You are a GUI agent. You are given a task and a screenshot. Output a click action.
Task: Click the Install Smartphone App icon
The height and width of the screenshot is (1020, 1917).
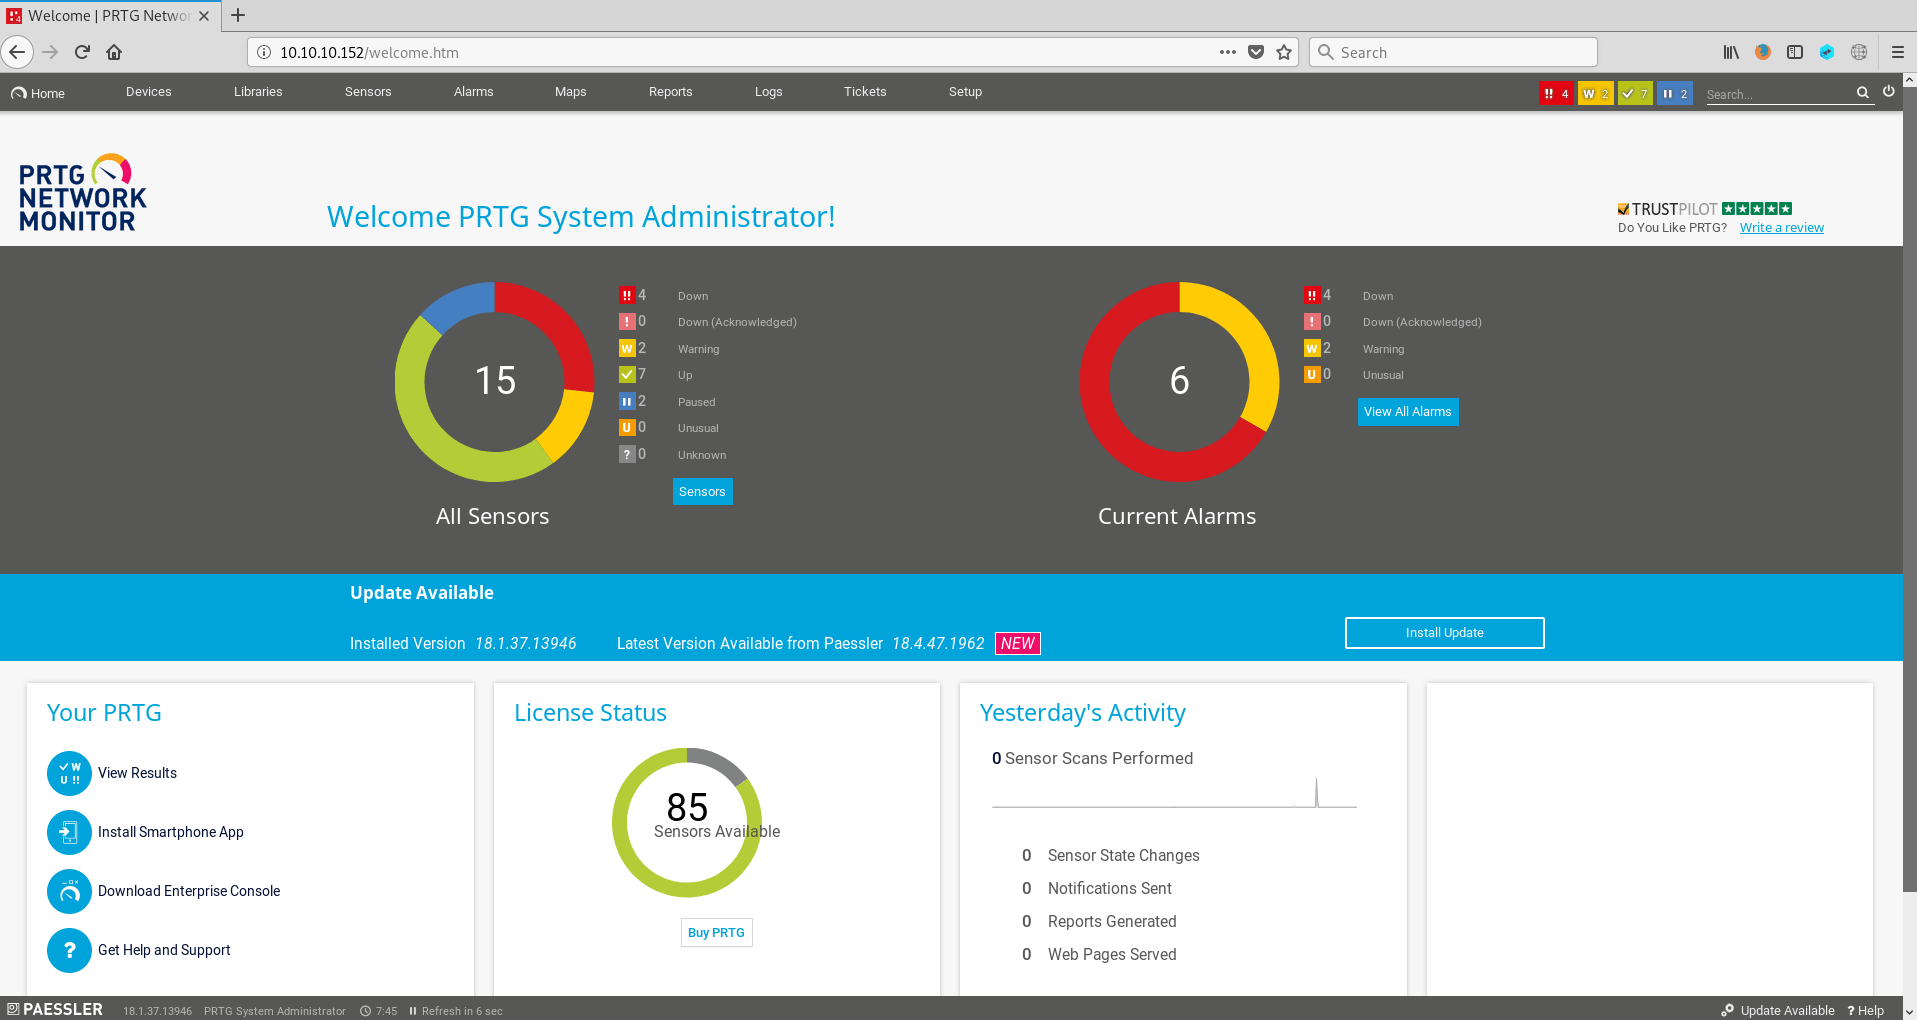click(69, 833)
